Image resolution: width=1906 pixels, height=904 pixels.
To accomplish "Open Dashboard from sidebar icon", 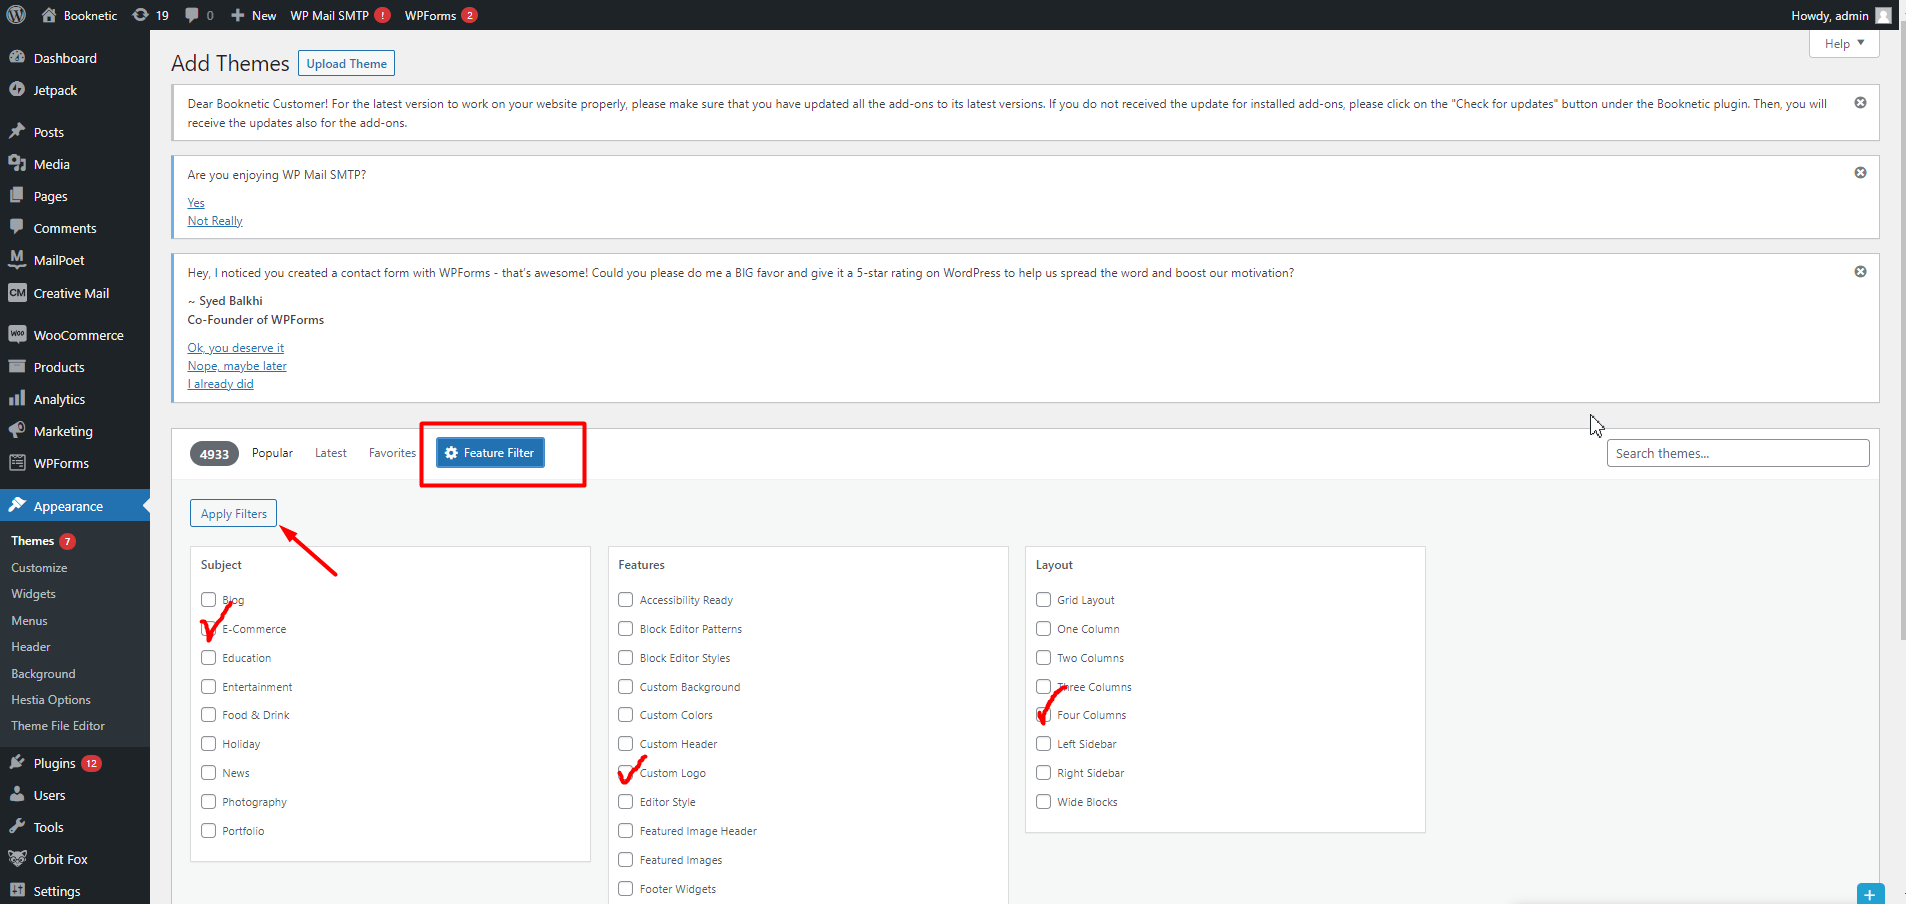I will point(17,58).
